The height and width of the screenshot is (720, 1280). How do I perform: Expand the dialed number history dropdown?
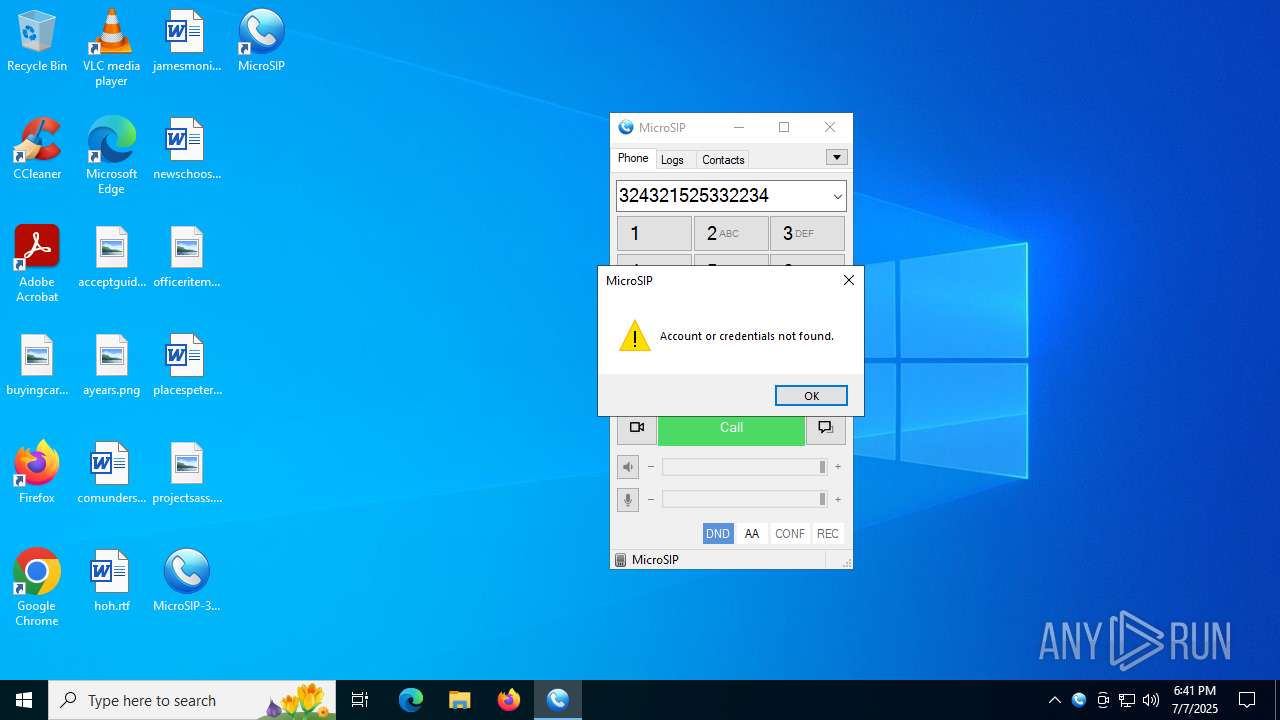coord(838,196)
